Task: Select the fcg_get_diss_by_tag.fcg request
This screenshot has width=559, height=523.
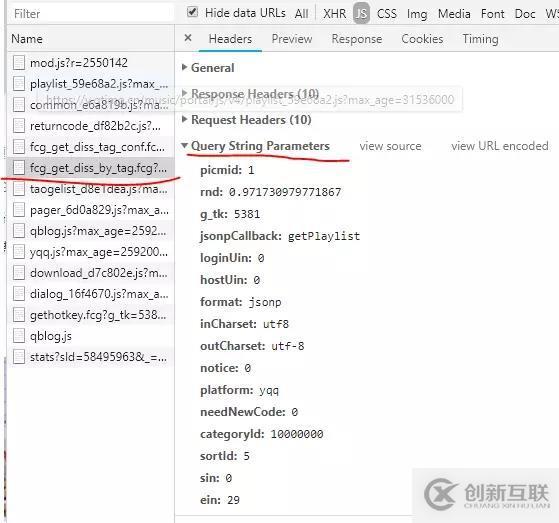Action: [91, 168]
